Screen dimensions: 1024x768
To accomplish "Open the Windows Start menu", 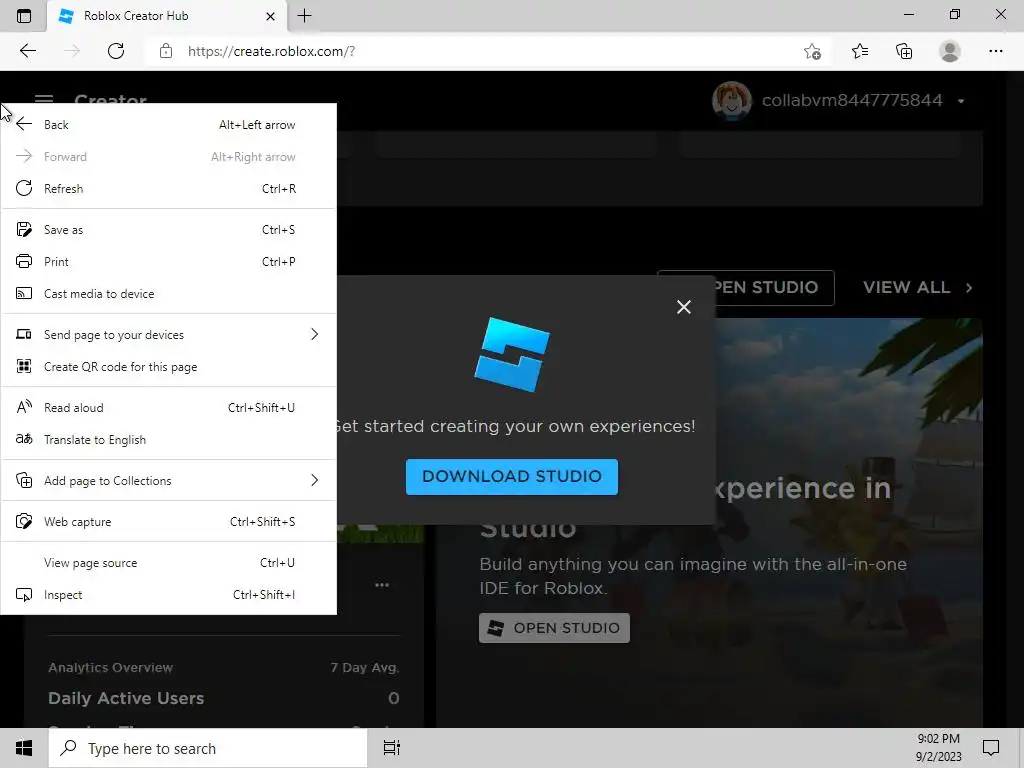I will click(x=24, y=748).
